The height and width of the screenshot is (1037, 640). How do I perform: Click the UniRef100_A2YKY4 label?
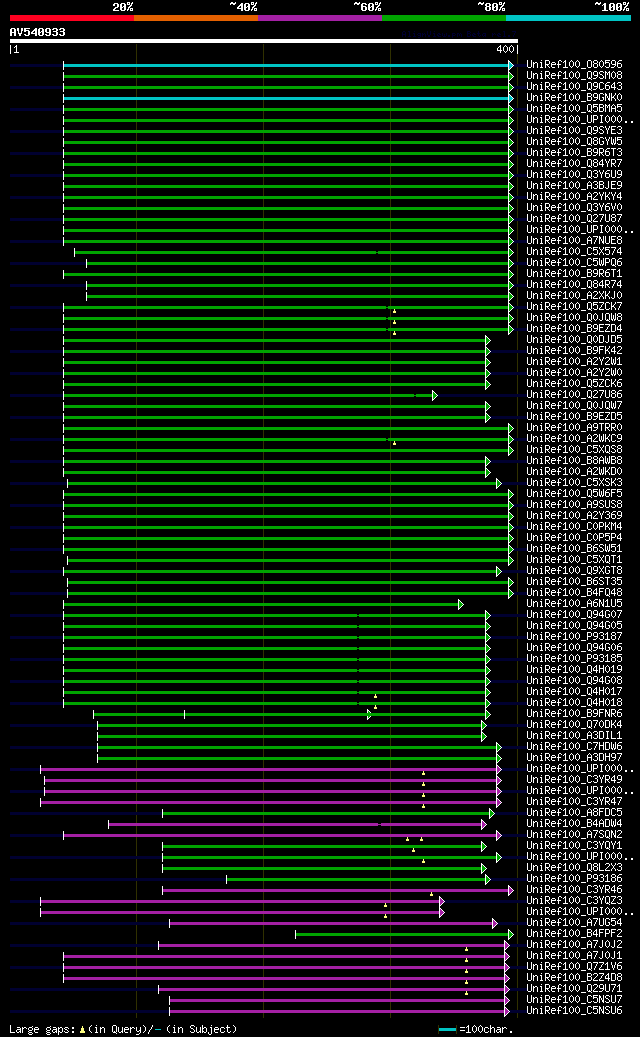(574, 196)
